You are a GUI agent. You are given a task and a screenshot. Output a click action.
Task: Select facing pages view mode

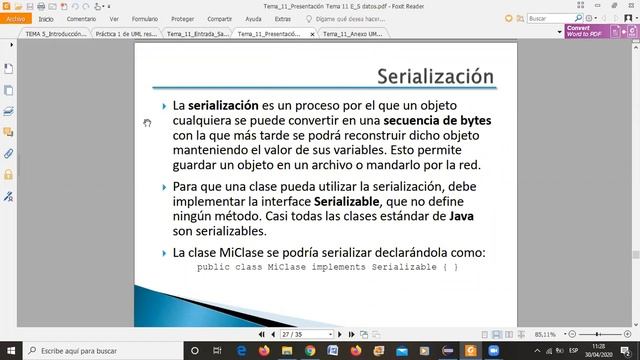(x=509, y=334)
